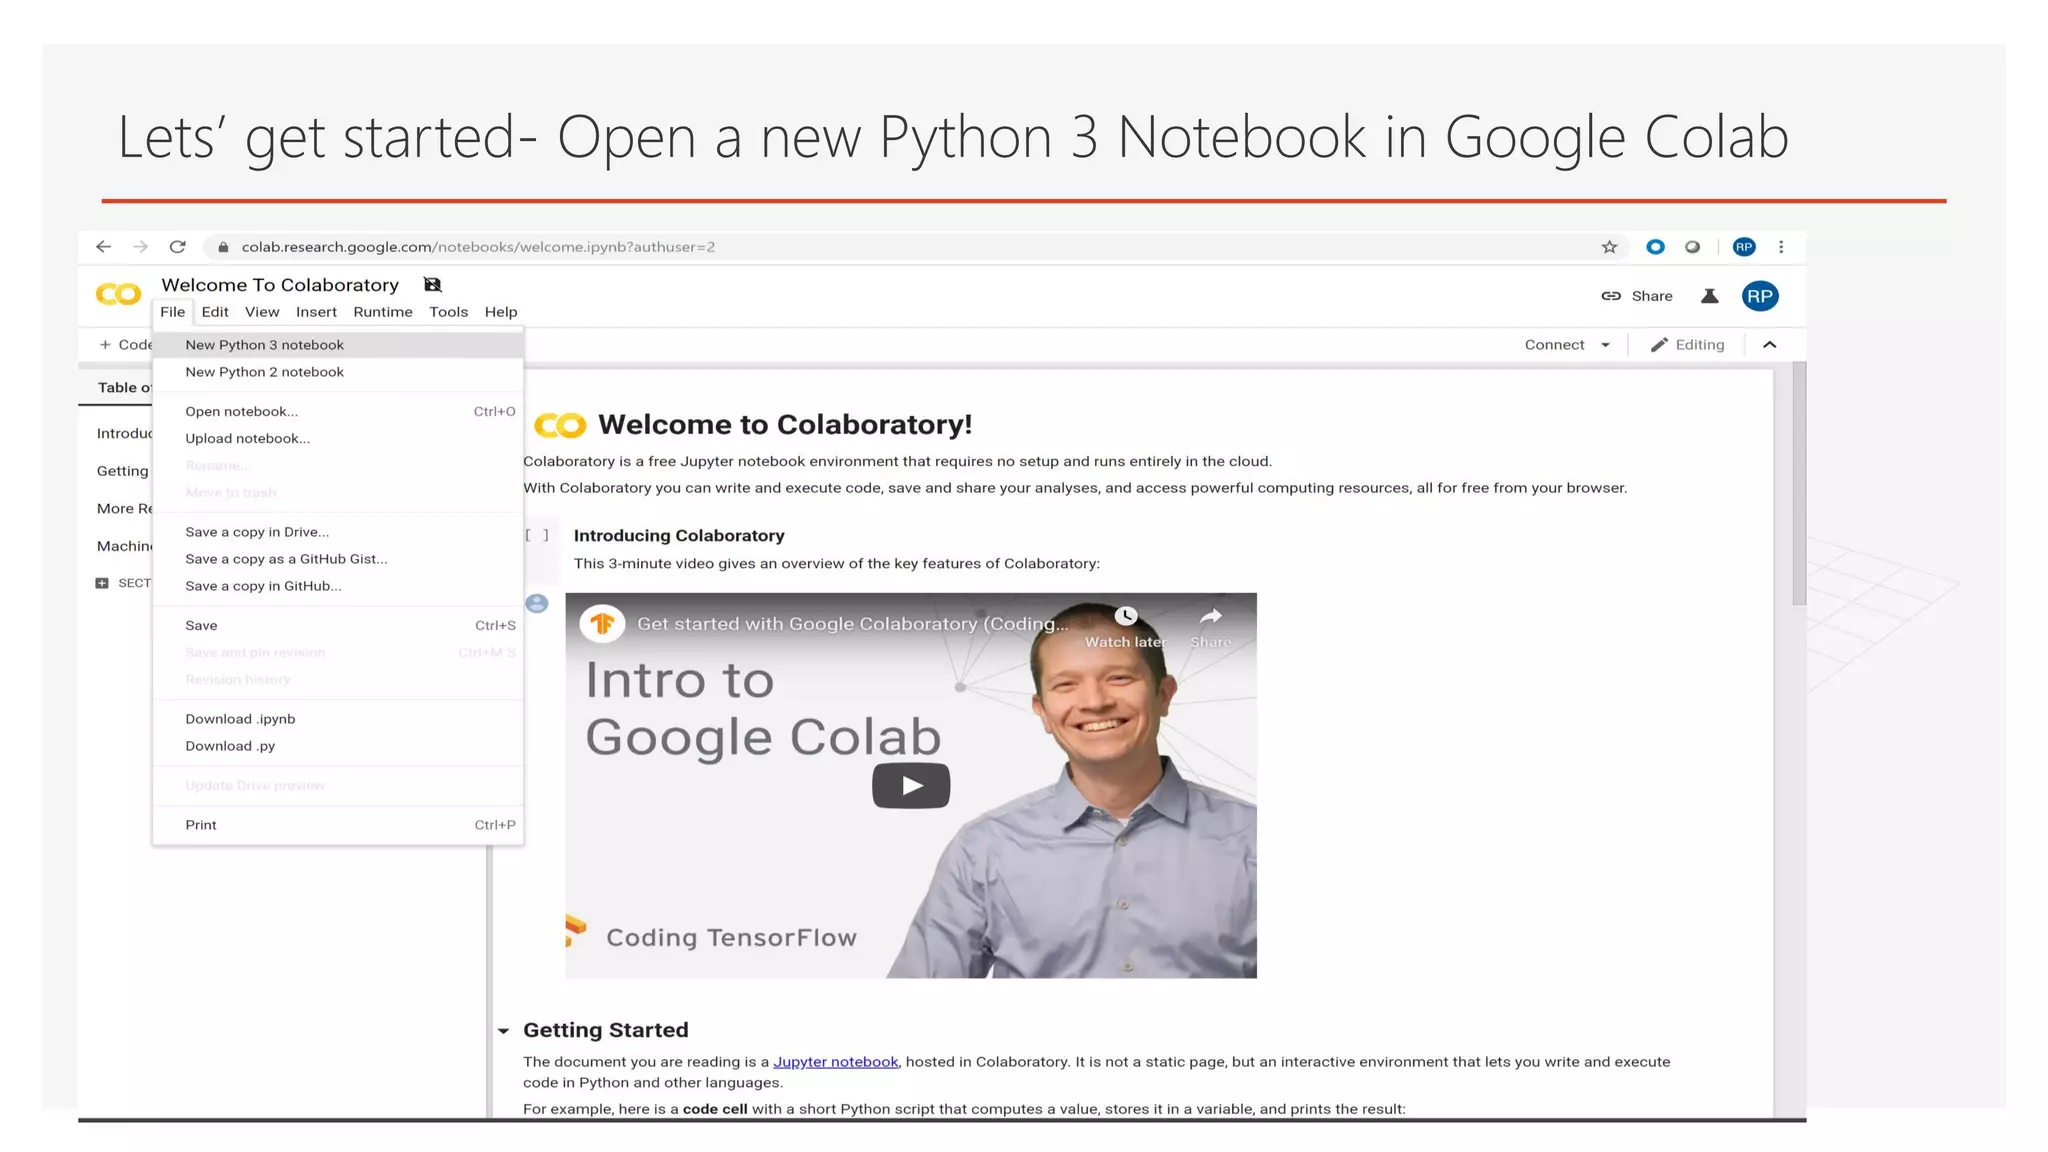
Task: Go to More Resources item in table of contents
Action: [124, 509]
